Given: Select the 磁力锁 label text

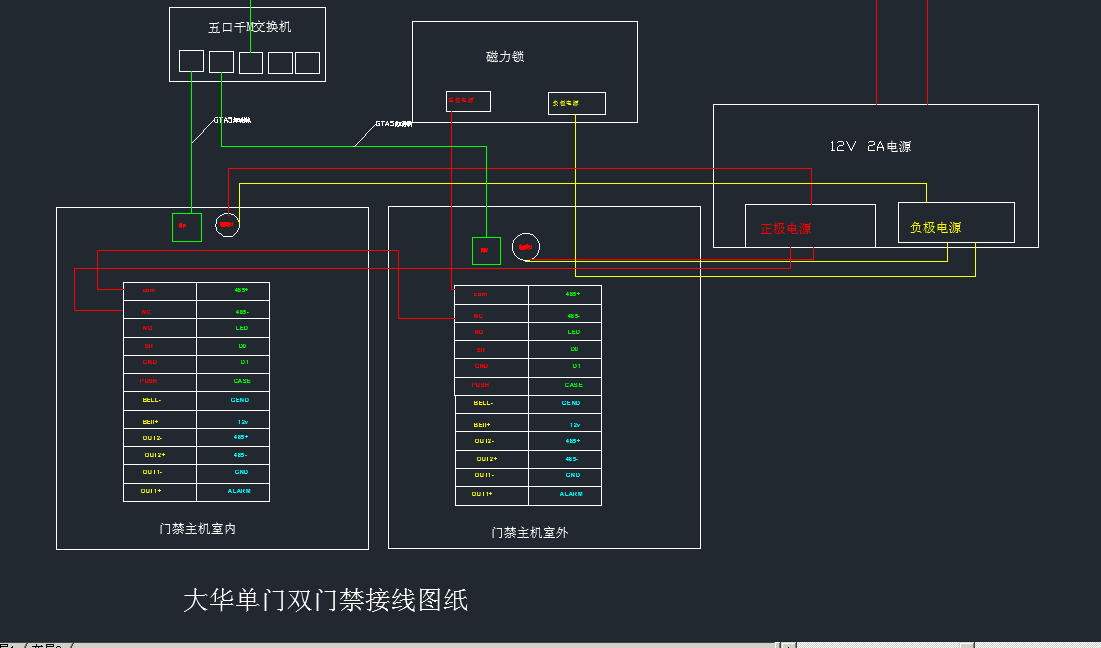Looking at the screenshot, I should pos(505,57).
